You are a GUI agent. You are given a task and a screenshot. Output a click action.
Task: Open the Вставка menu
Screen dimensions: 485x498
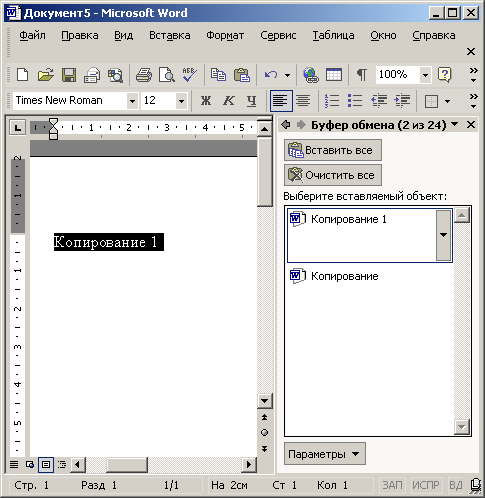[170, 35]
